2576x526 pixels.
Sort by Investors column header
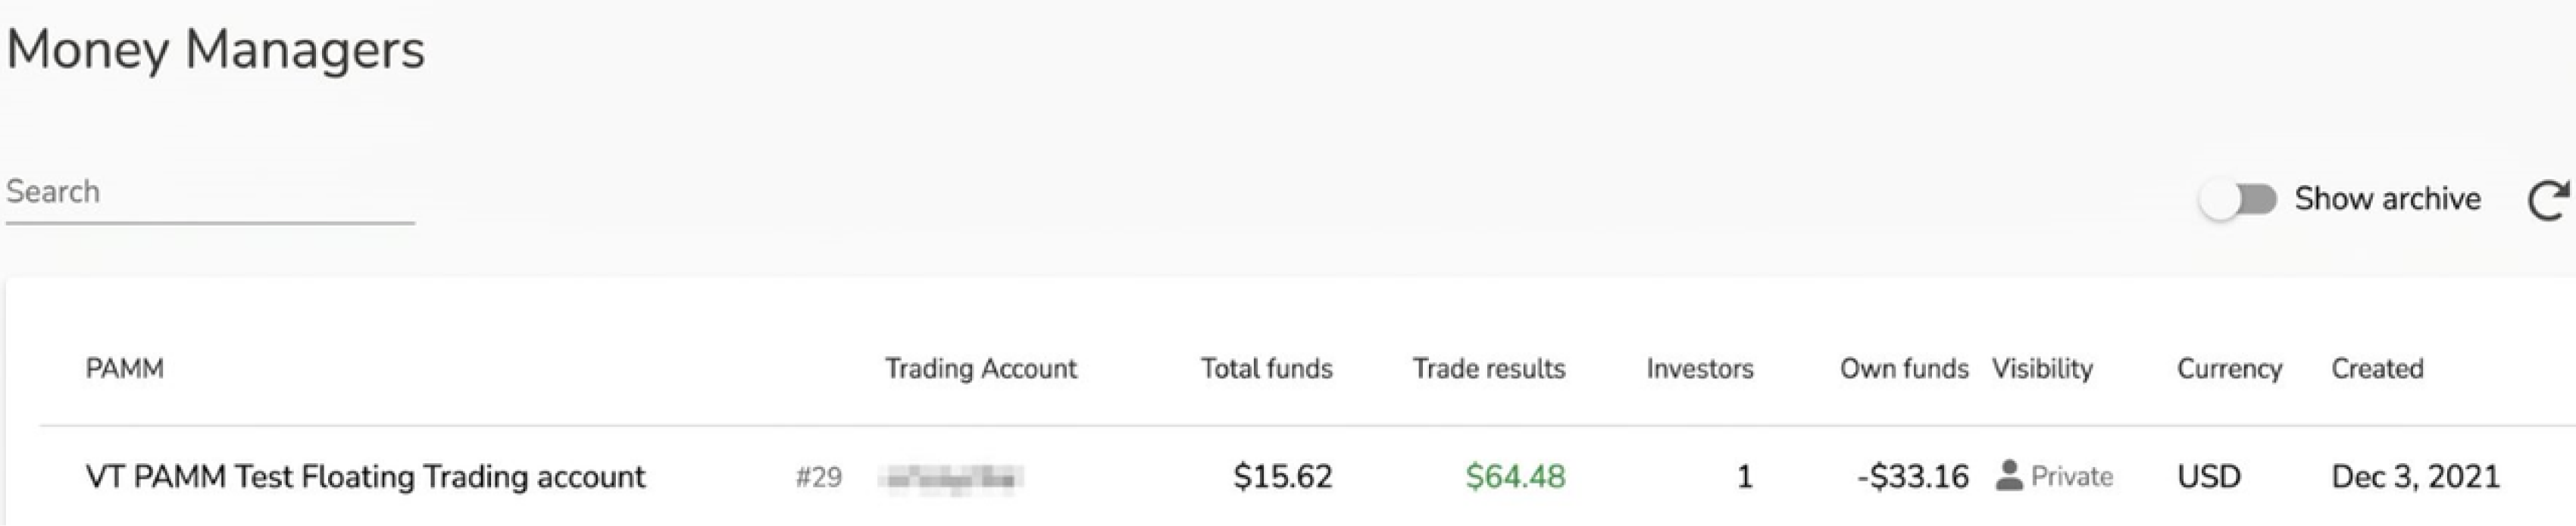click(x=1699, y=369)
